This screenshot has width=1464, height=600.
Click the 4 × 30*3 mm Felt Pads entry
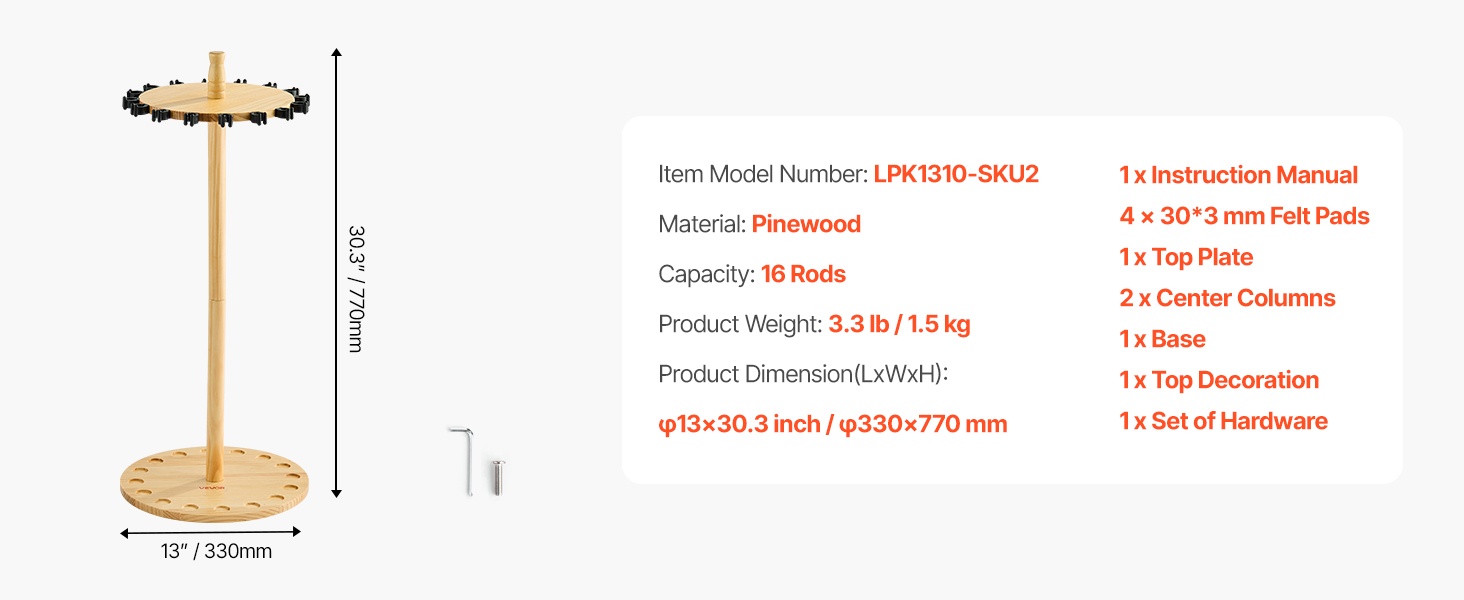pyautogui.click(x=1244, y=216)
